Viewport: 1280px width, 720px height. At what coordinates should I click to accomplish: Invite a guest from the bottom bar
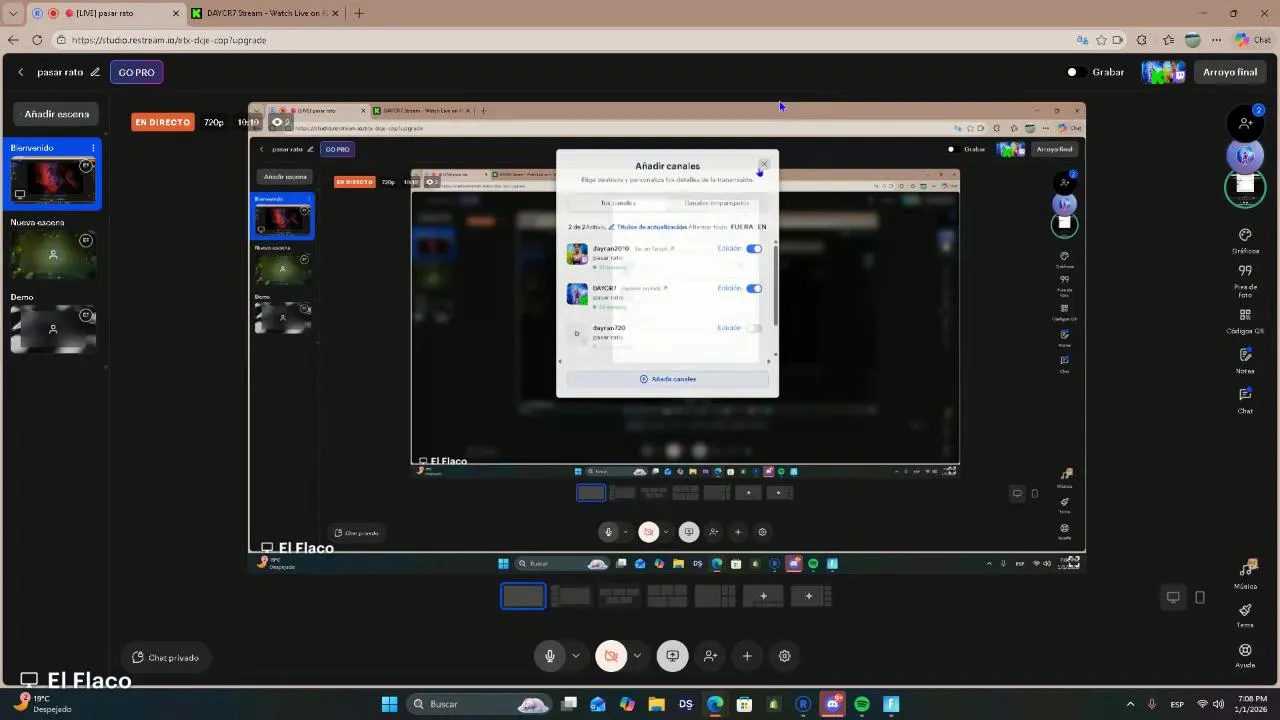click(710, 656)
